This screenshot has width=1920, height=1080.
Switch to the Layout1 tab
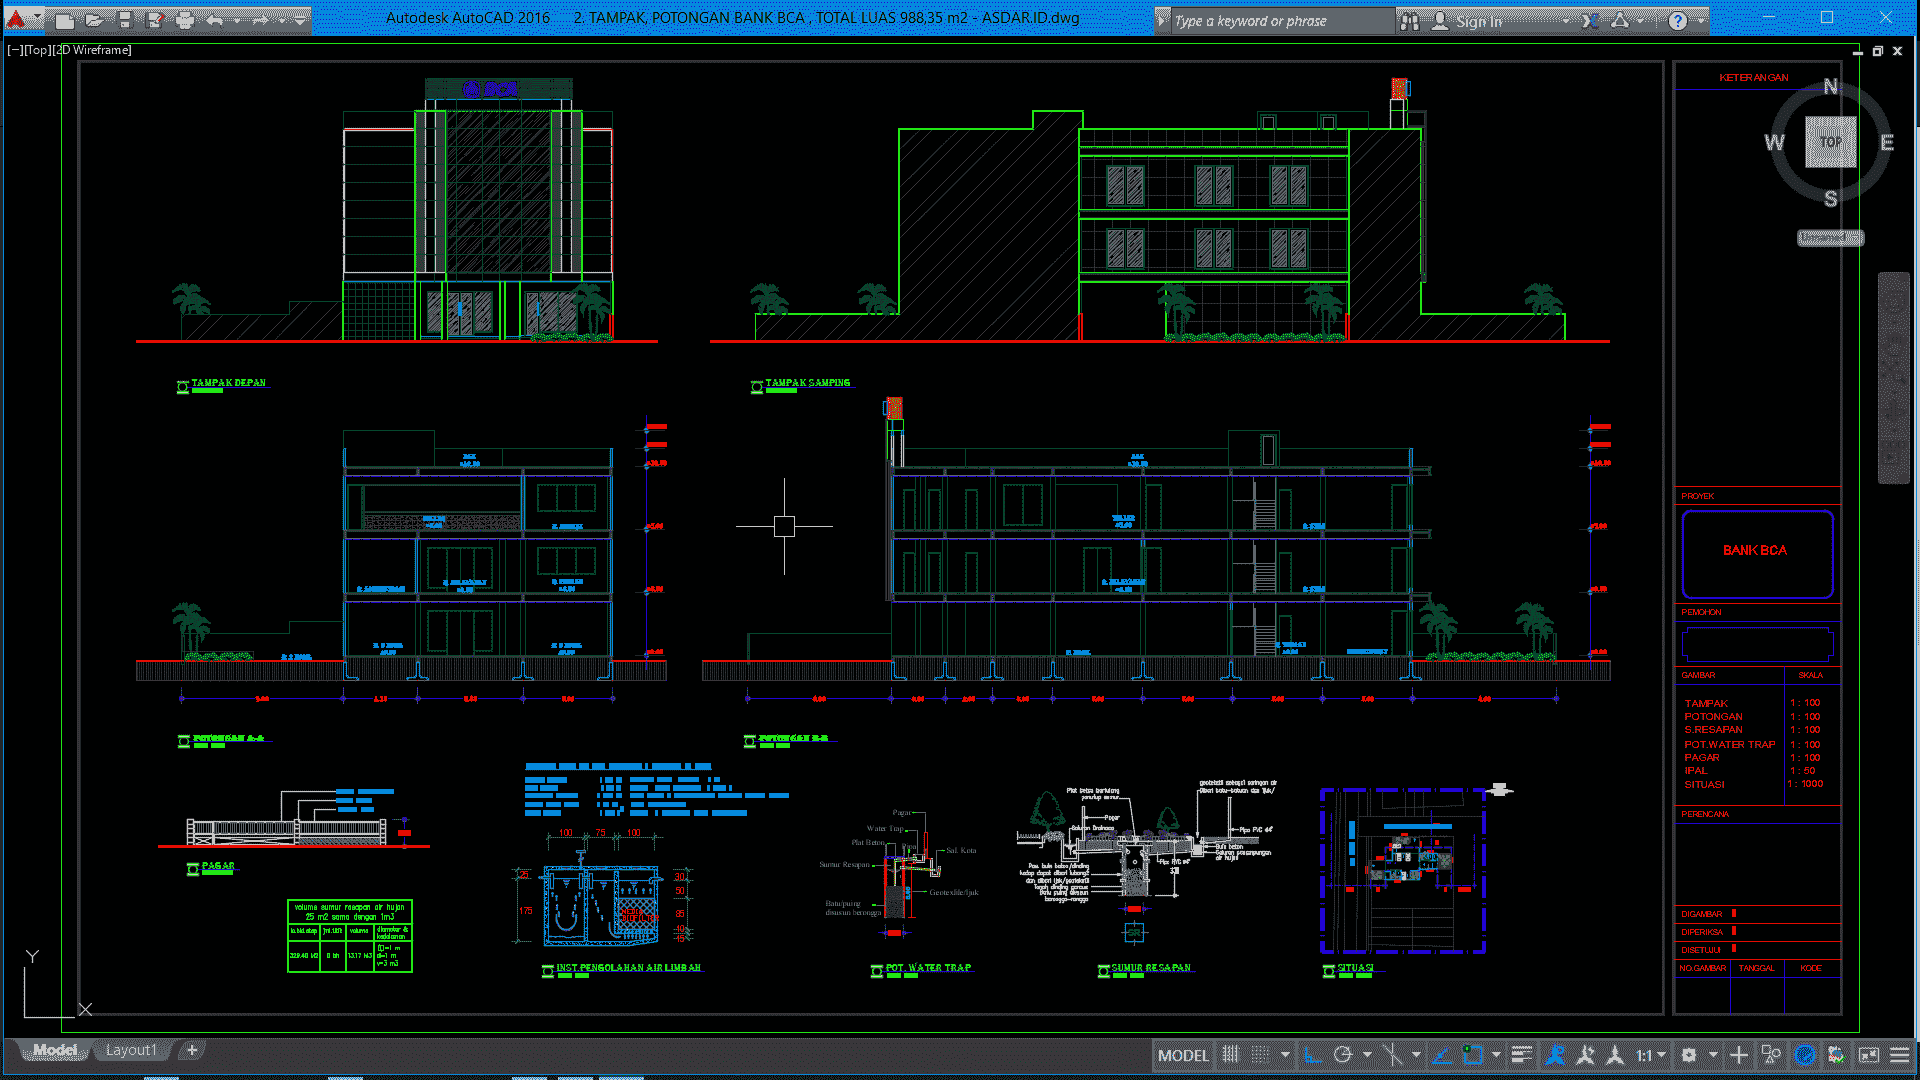(x=131, y=1050)
